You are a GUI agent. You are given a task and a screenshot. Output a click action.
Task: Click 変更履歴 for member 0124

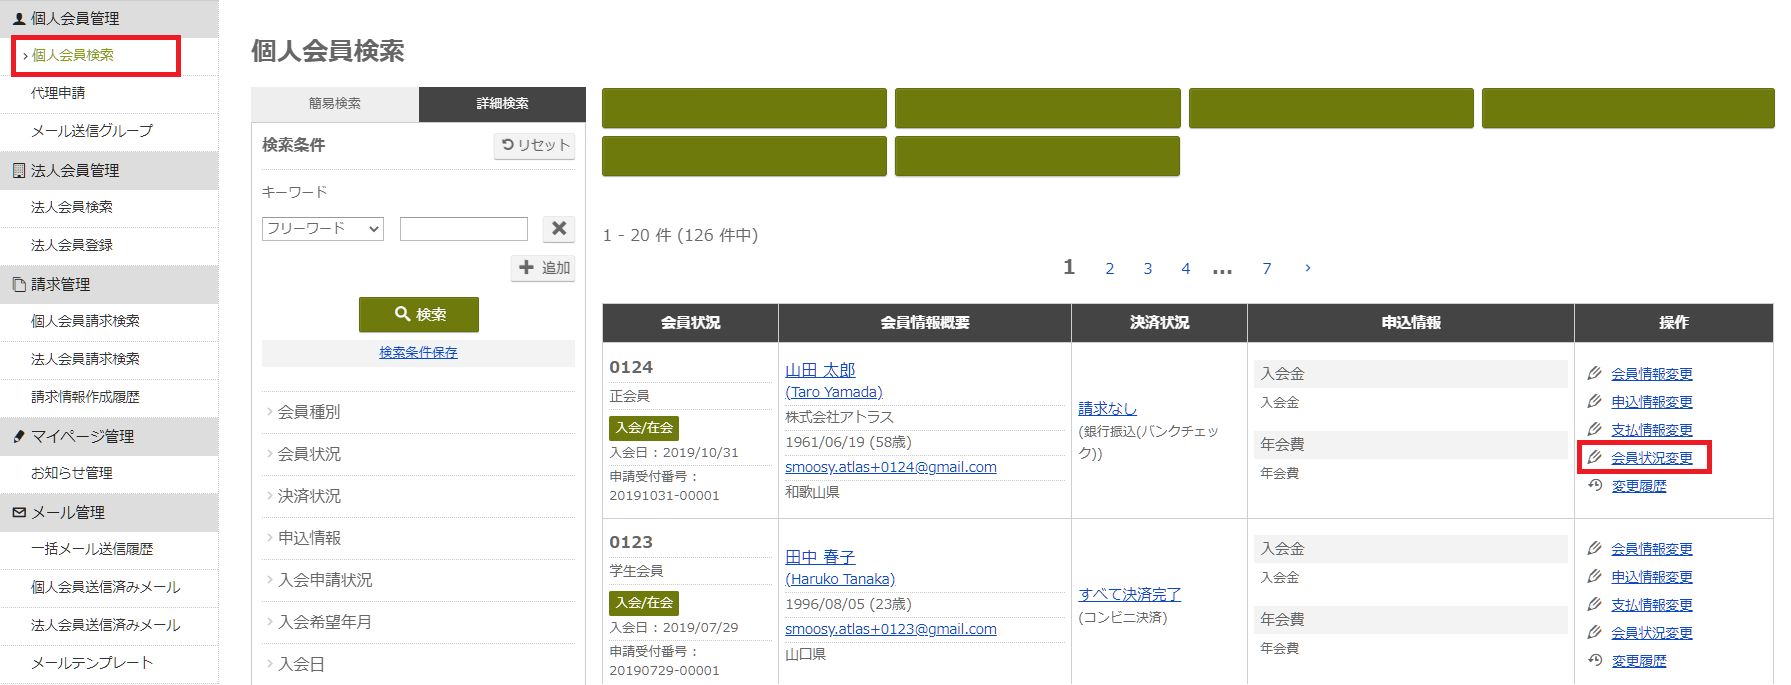[1639, 486]
